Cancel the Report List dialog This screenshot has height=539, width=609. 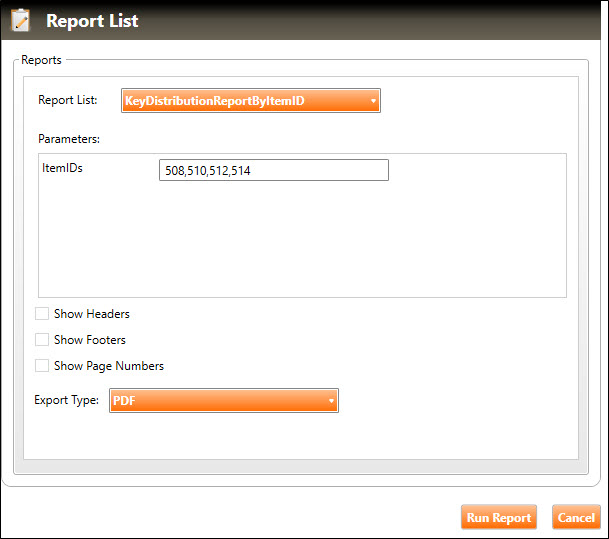(576, 518)
